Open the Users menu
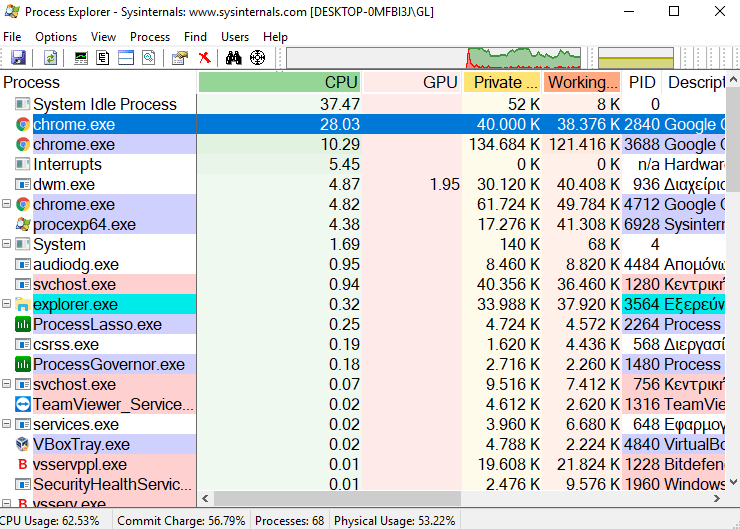The image size is (740, 529). coord(235,37)
